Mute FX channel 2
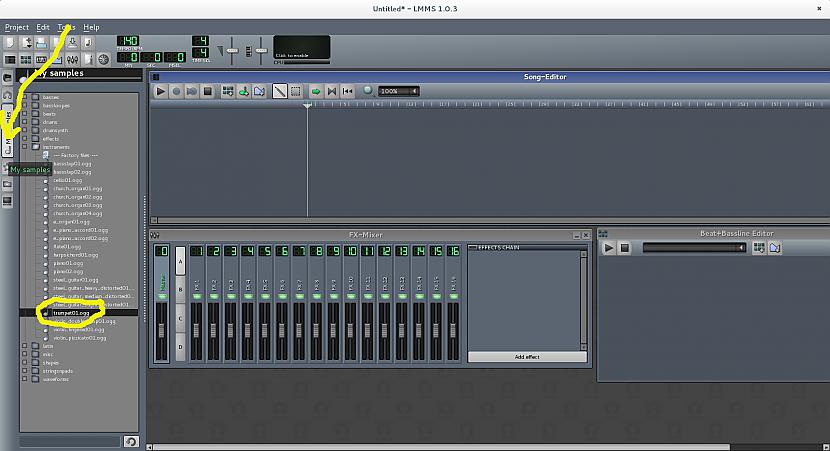Screen dimensions: 830x451 coord(214,296)
